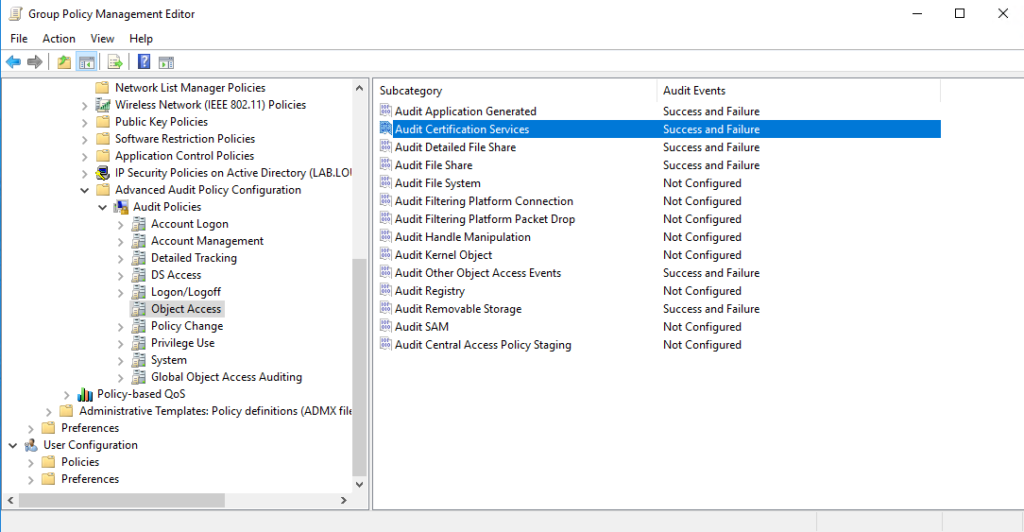Open the Help toolbar icon
The height and width of the screenshot is (532, 1024).
pos(144,62)
